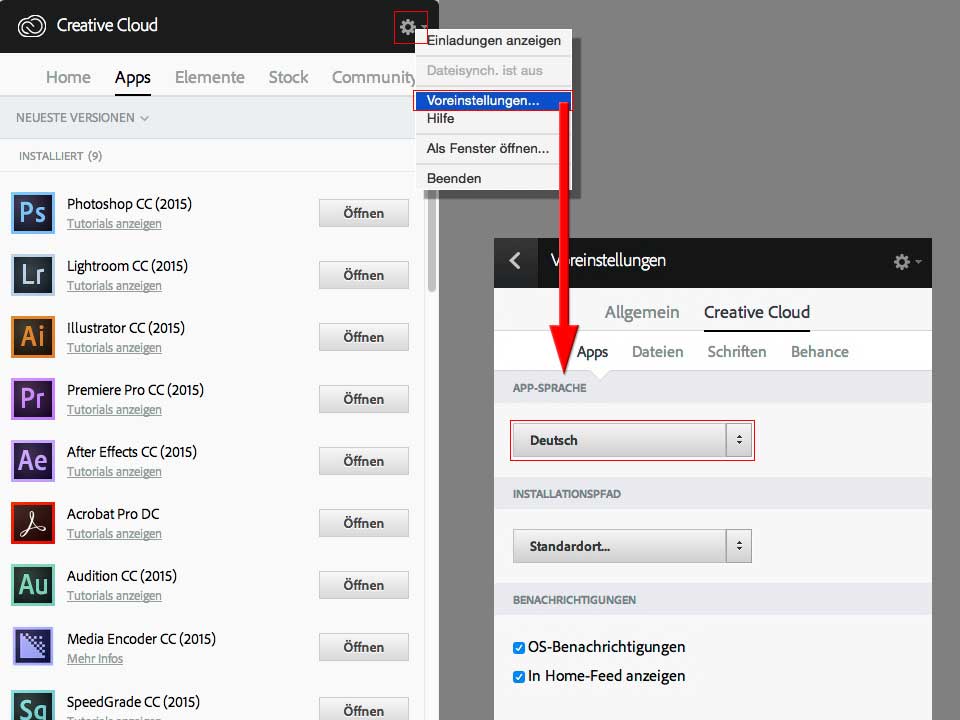Click the Lightroom CC app icon
Viewport: 960px width, 720px height.
[33, 275]
